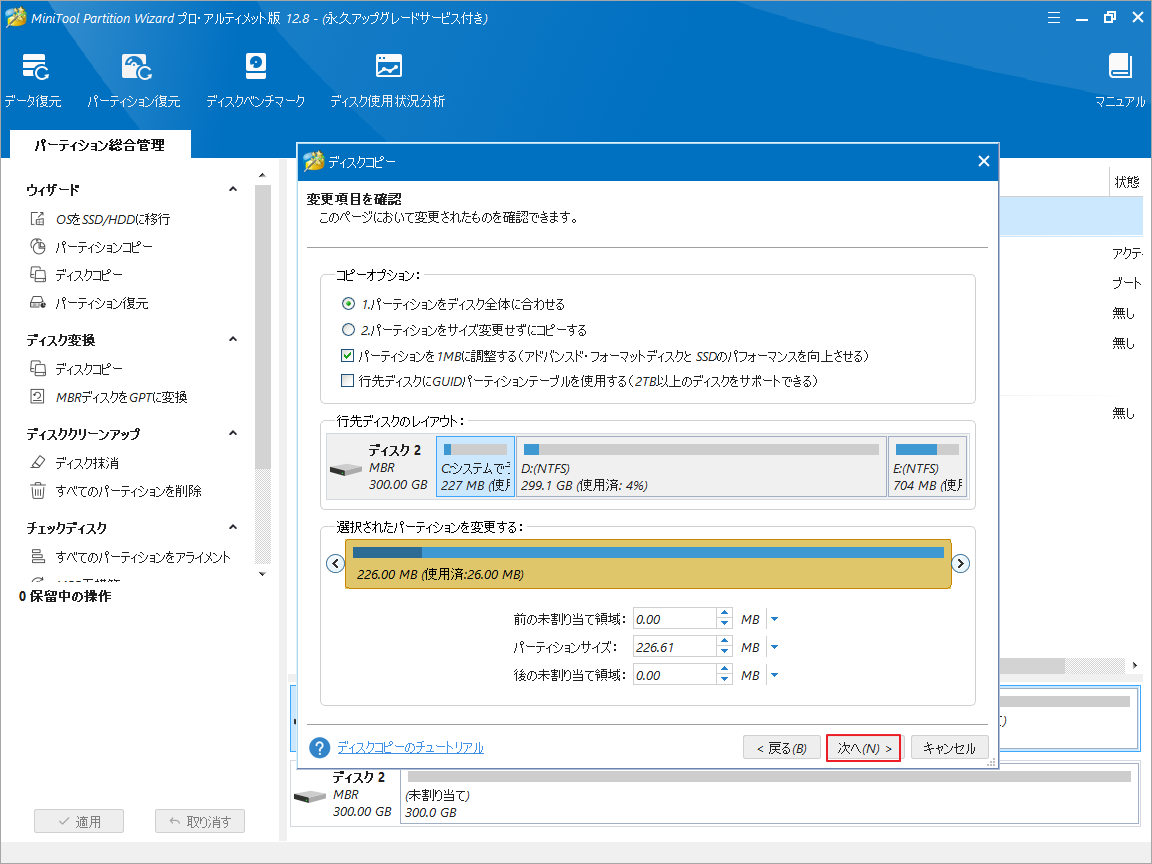Increase 前の未割り当て領域 value with up spinner
This screenshot has width=1152, height=864.
[725, 613]
